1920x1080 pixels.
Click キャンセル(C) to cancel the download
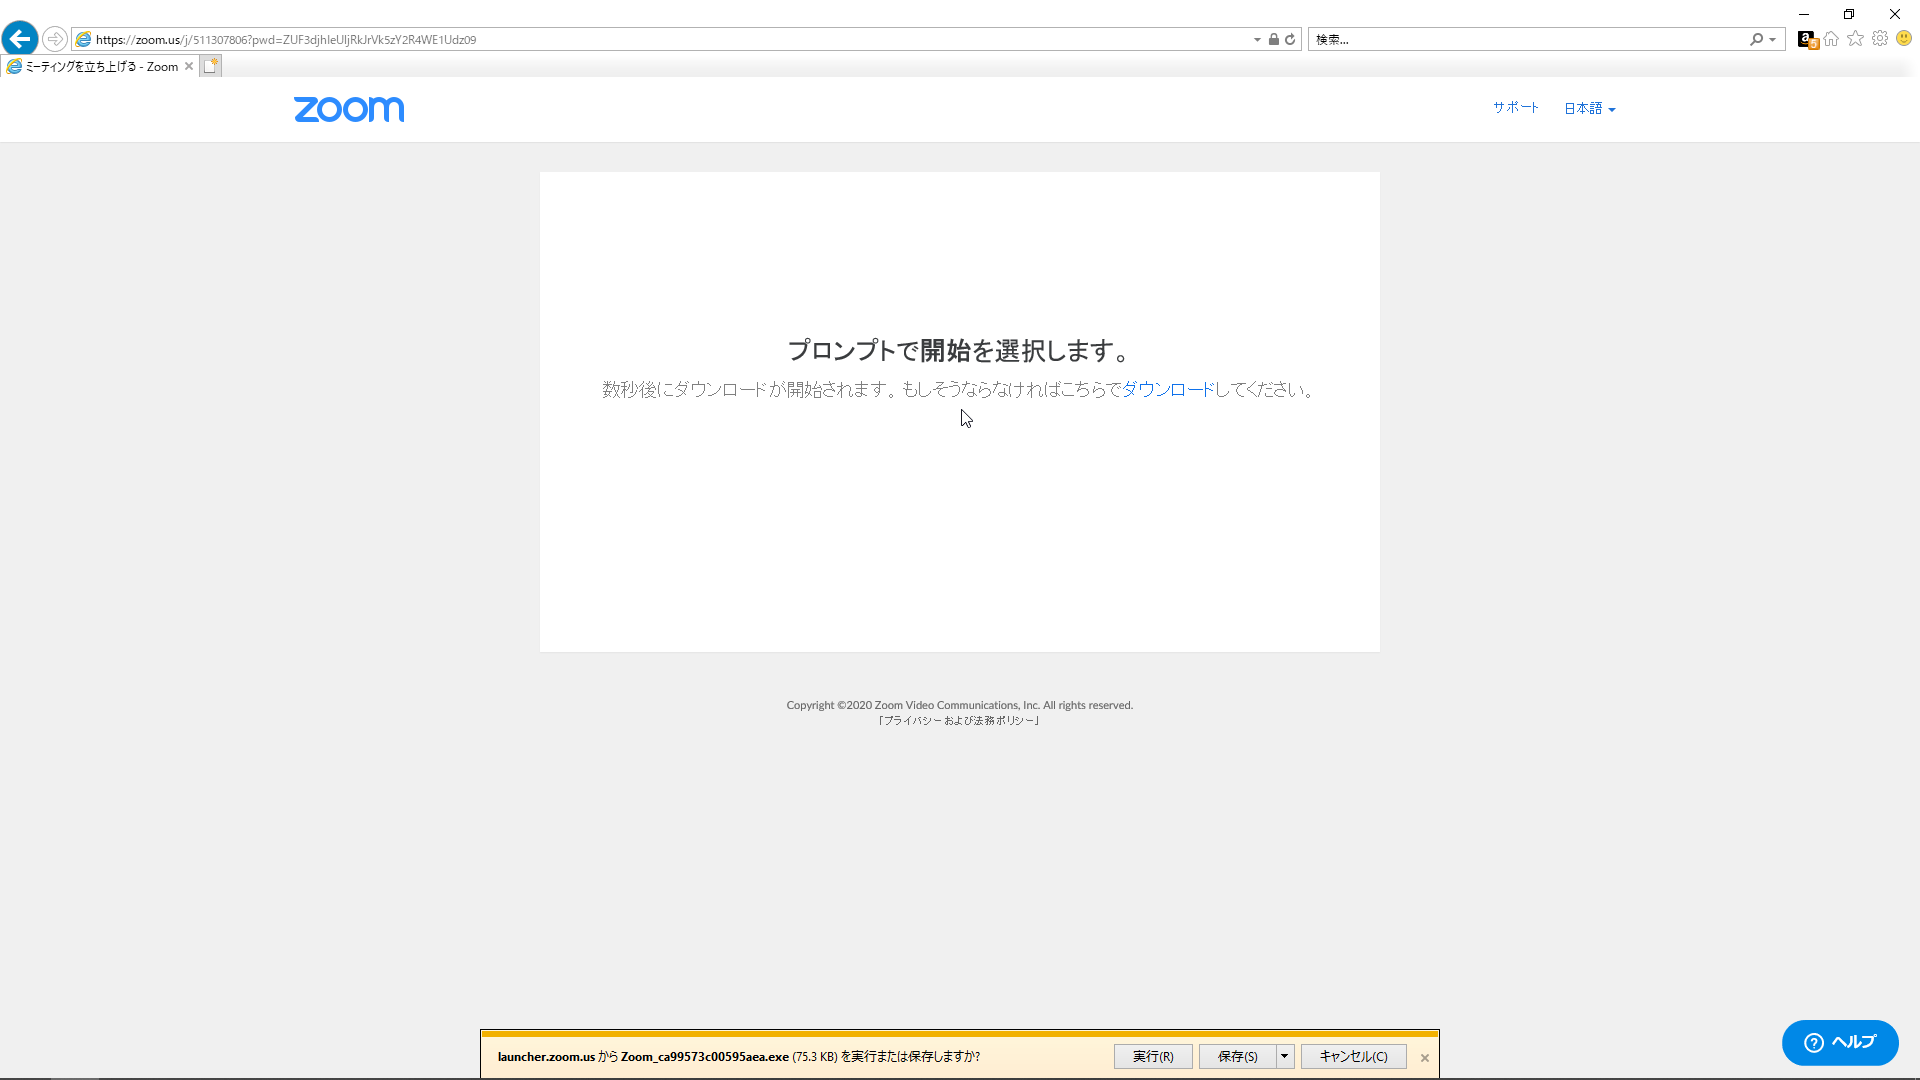pos(1354,1056)
